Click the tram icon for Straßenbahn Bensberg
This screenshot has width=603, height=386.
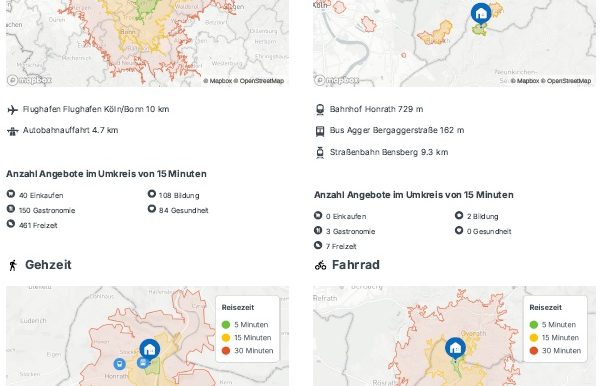320,153
